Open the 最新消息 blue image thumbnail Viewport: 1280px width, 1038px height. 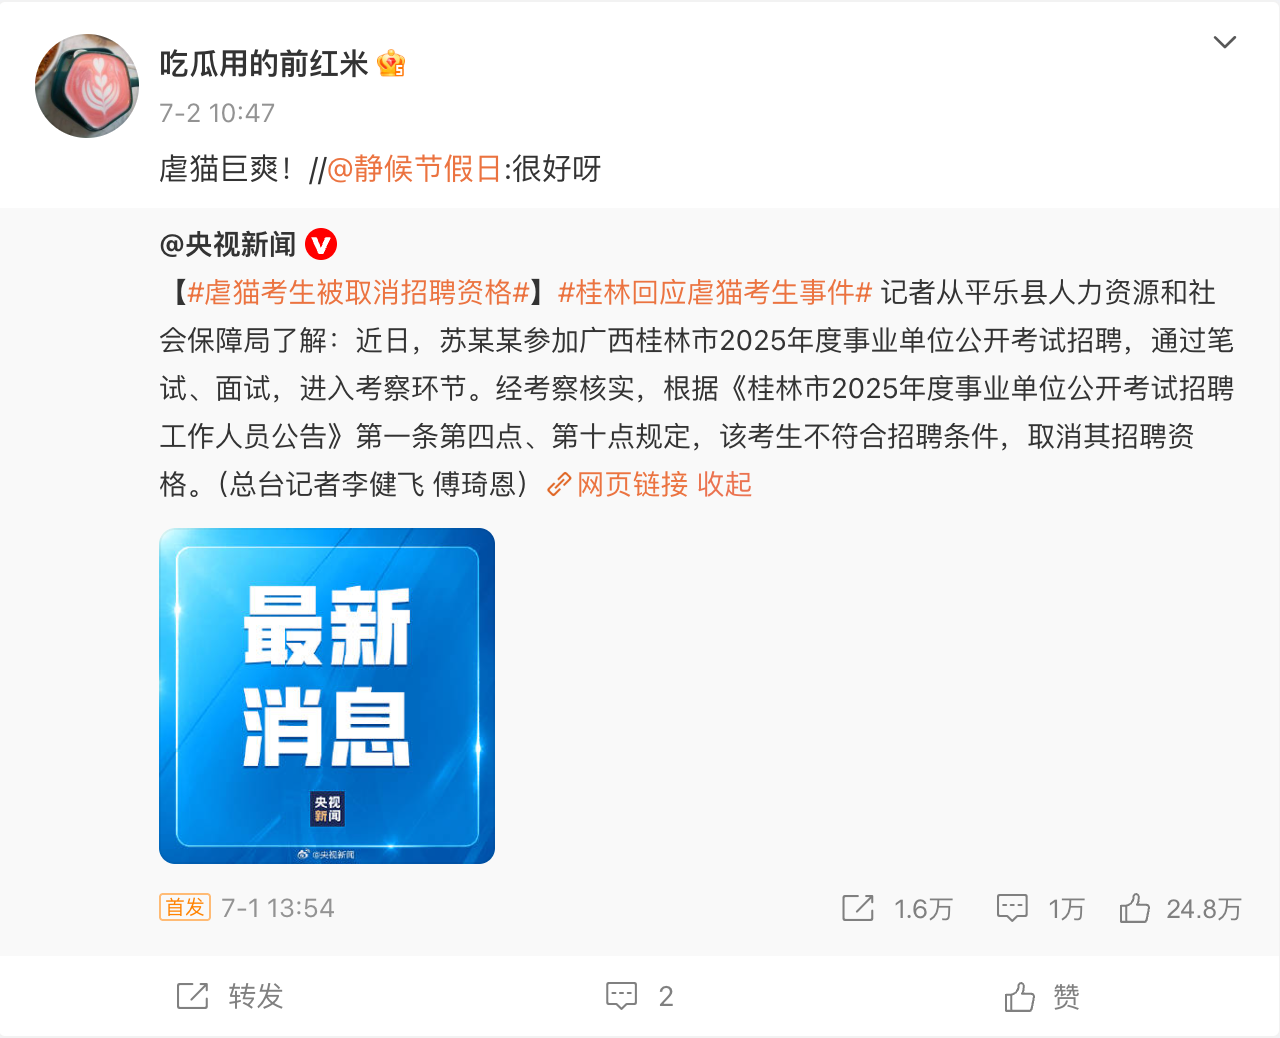pyautogui.click(x=327, y=696)
